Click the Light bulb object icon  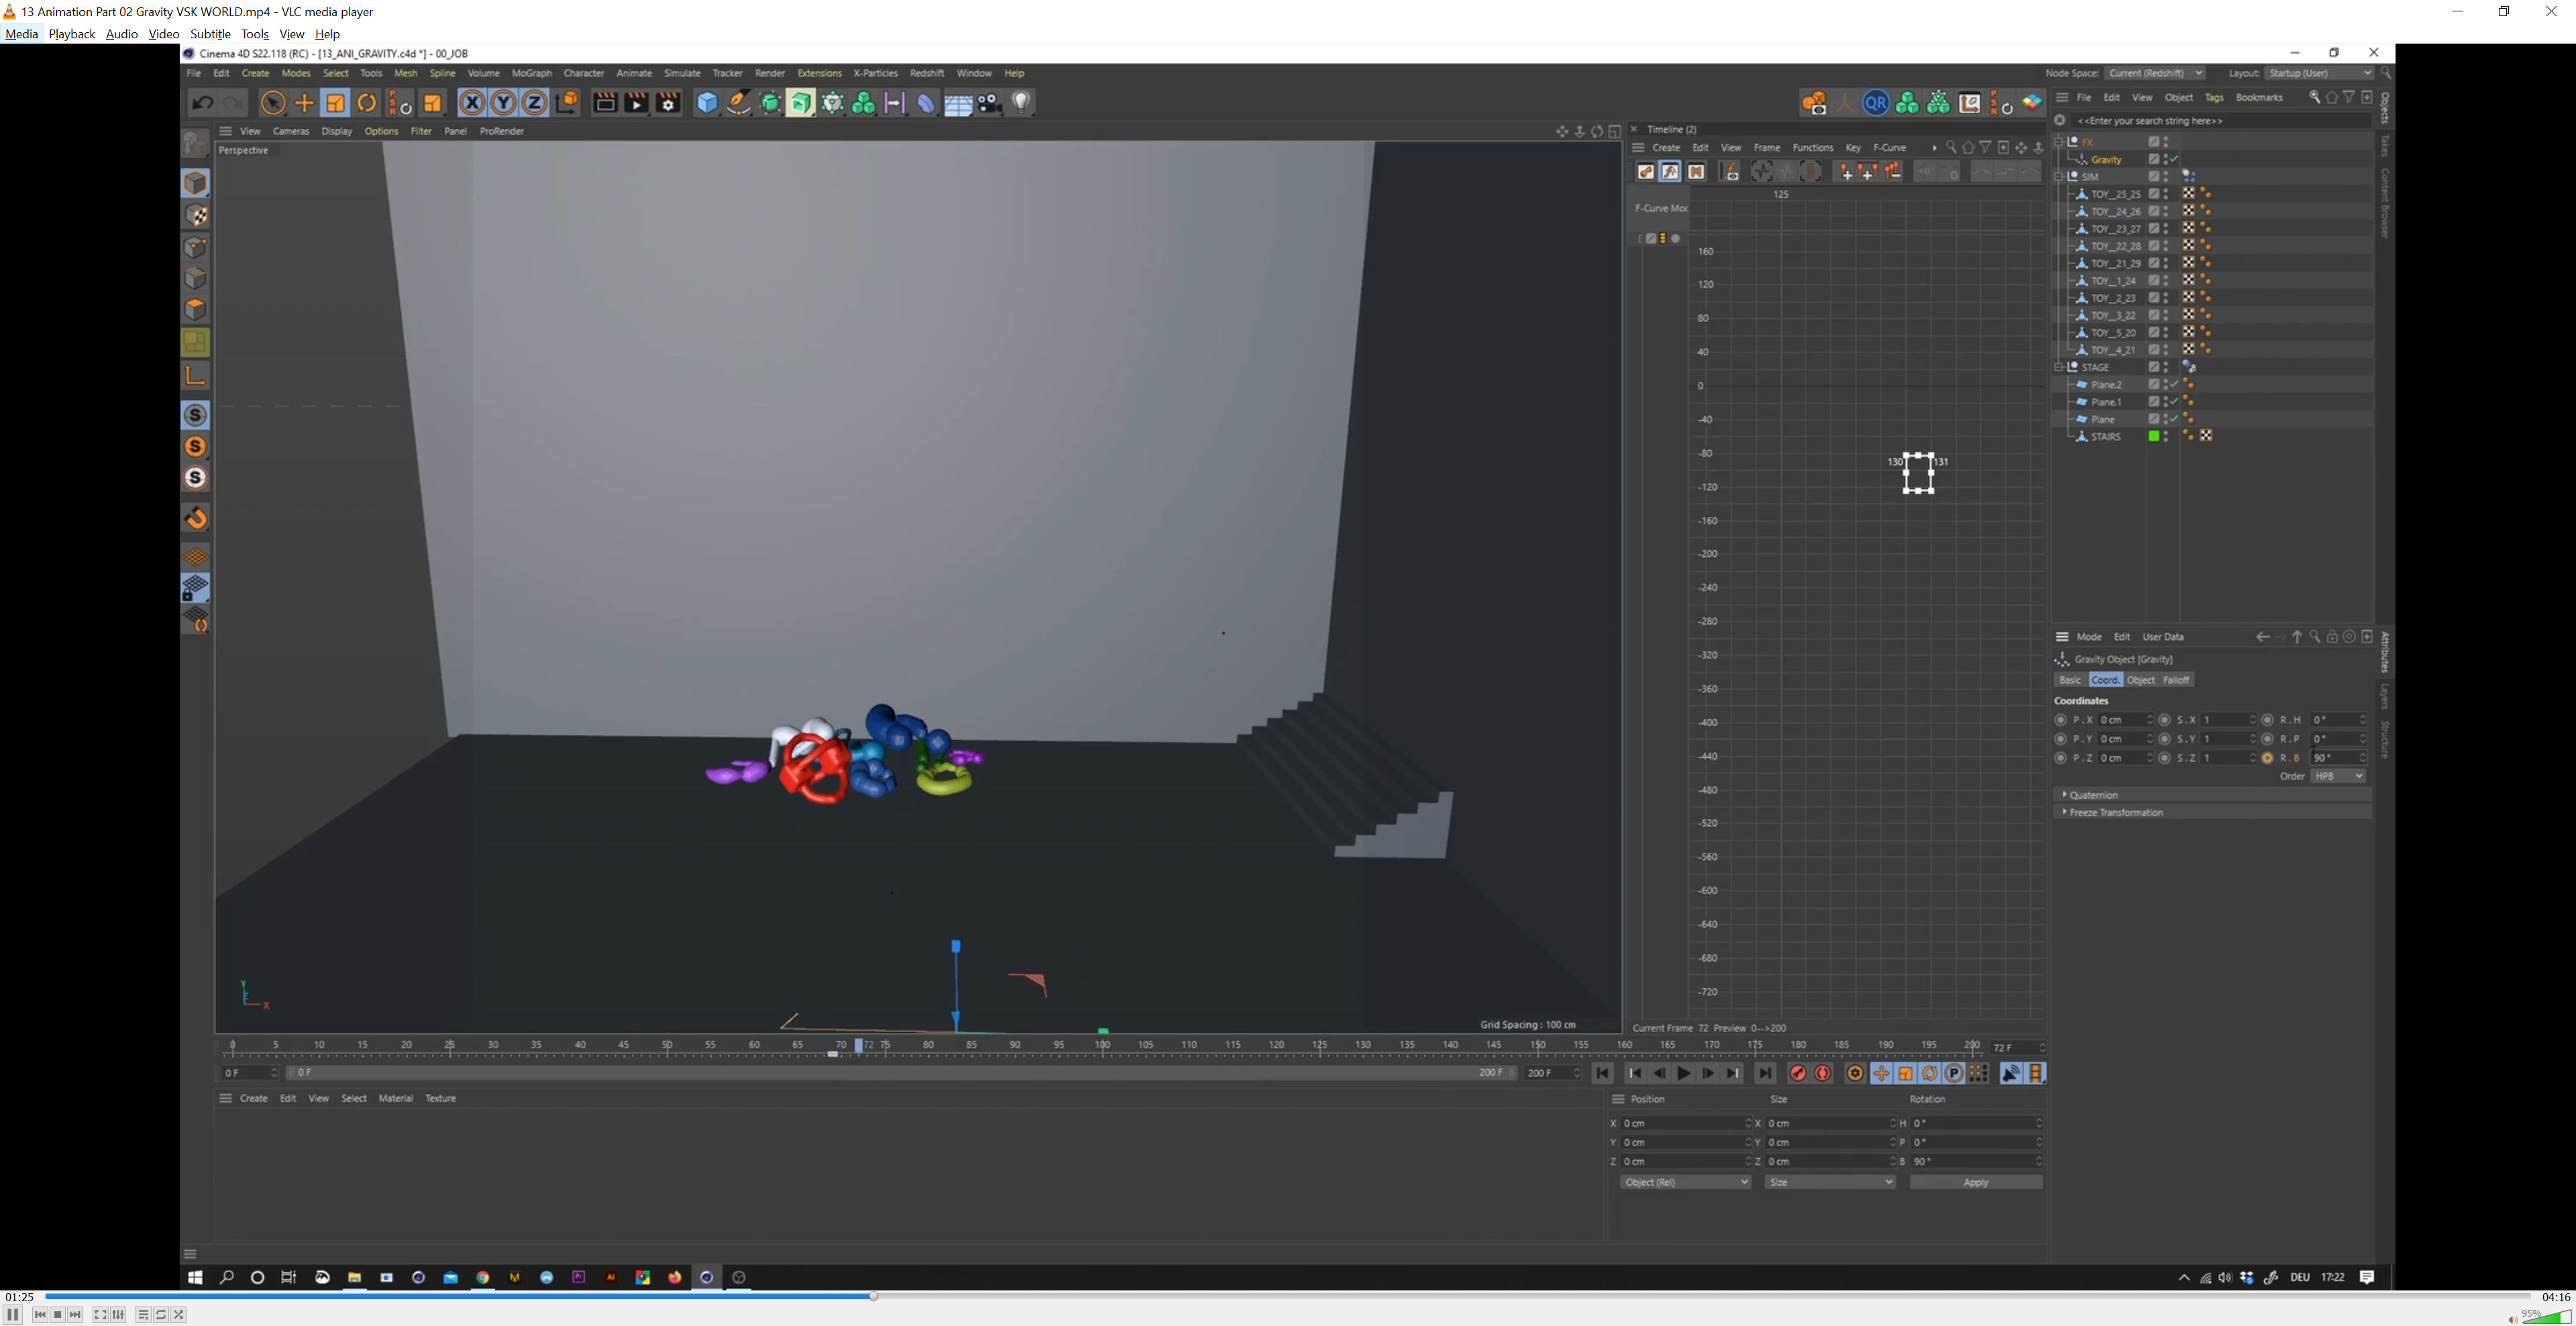(x=1021, y=103)
